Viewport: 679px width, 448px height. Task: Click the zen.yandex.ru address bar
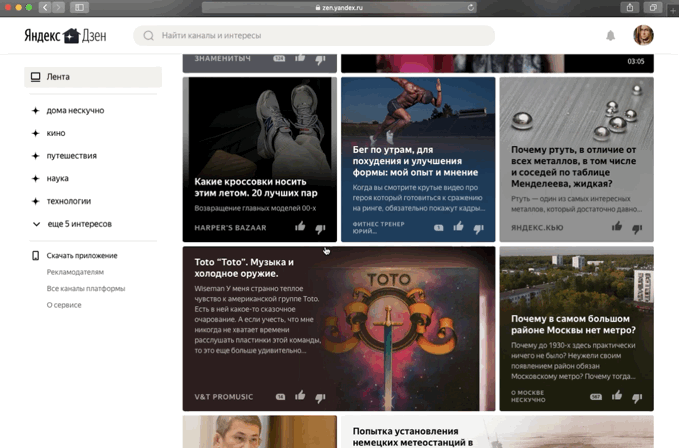pyautogui.click(x=339, y=7)
